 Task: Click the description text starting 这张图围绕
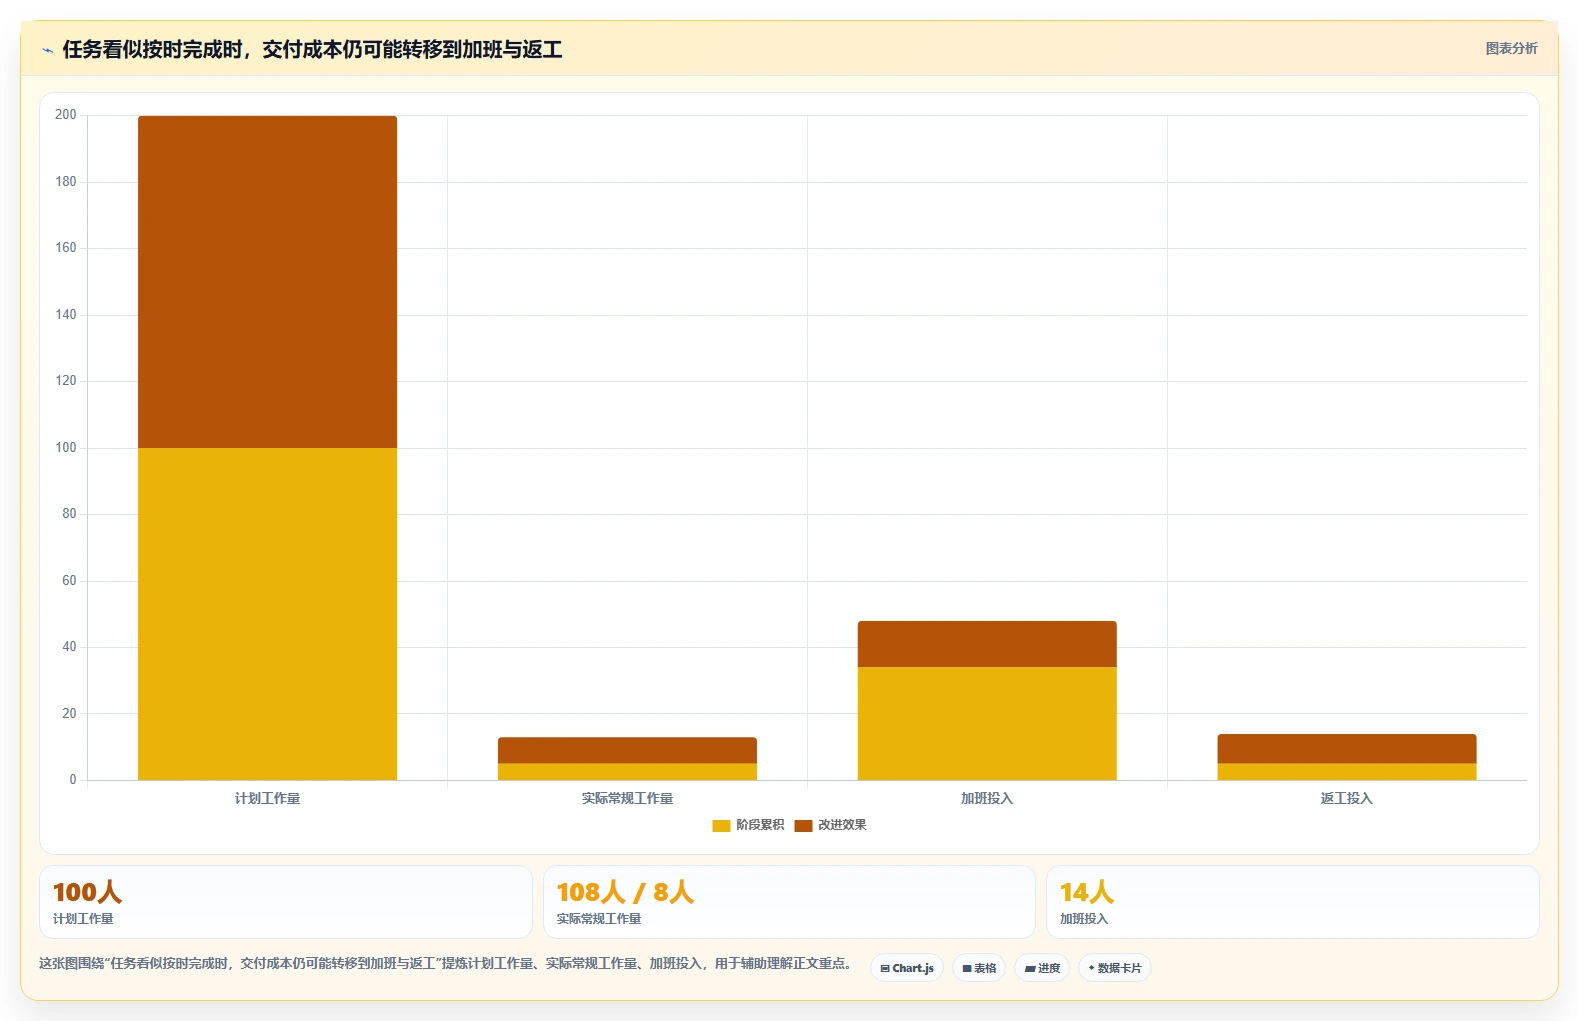point(446,964)
